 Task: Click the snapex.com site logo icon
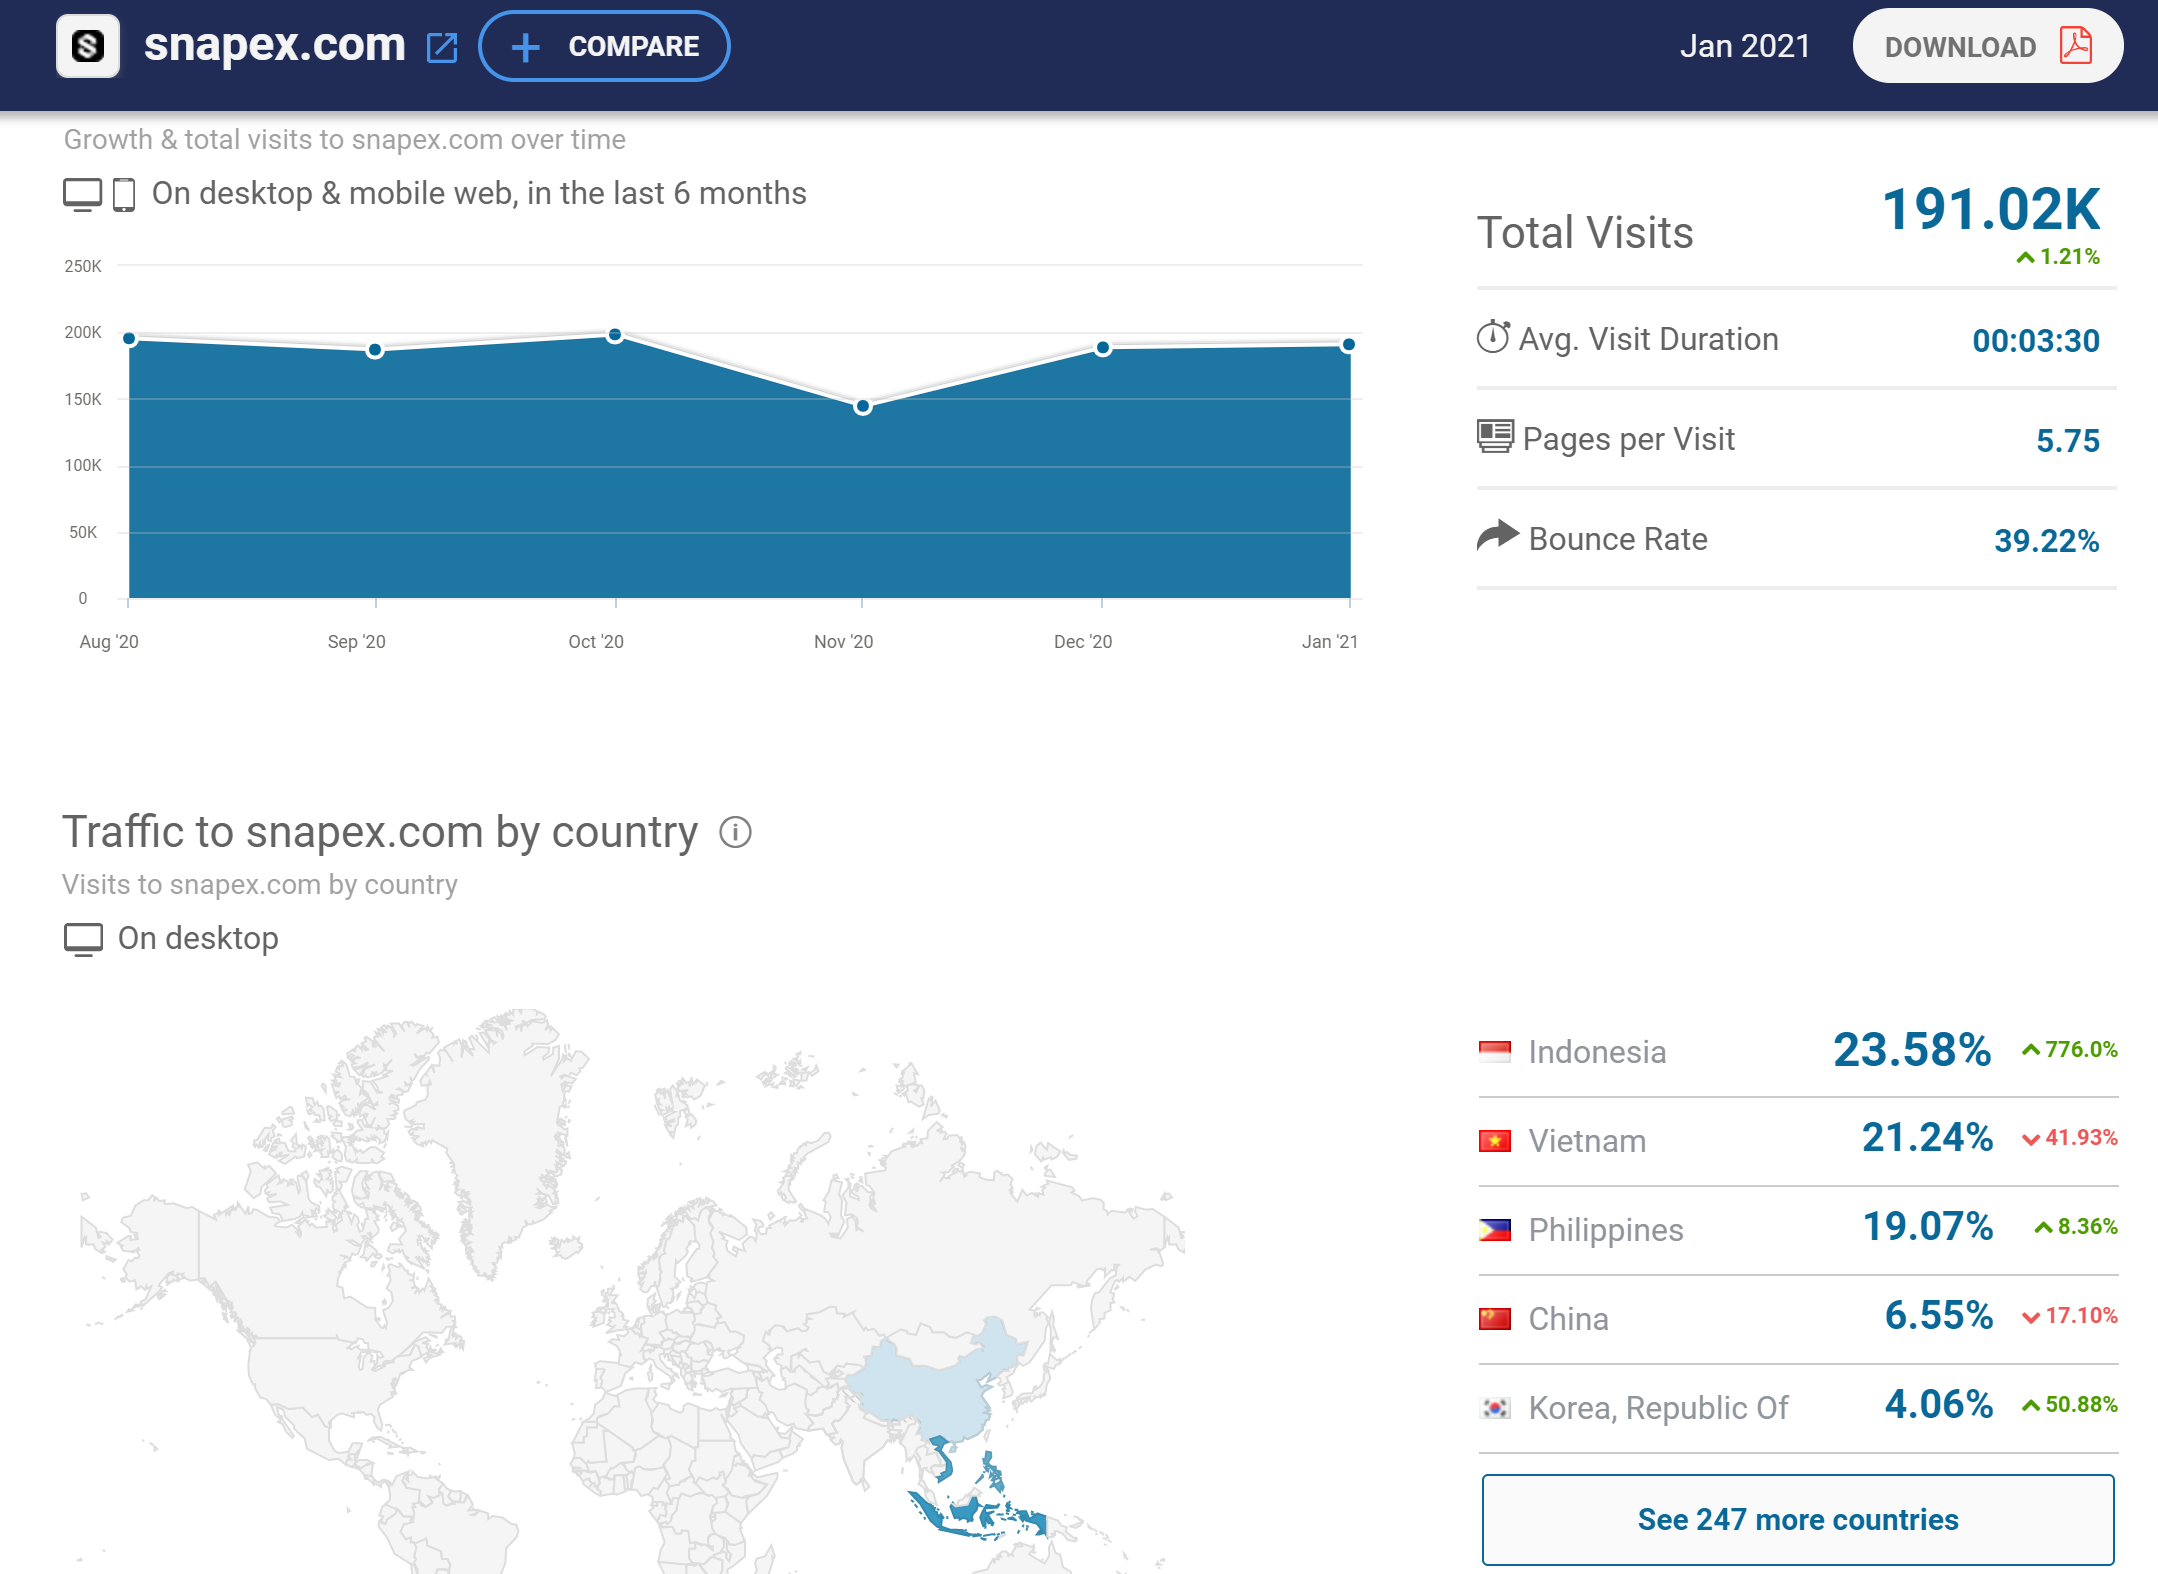point(88,46)
